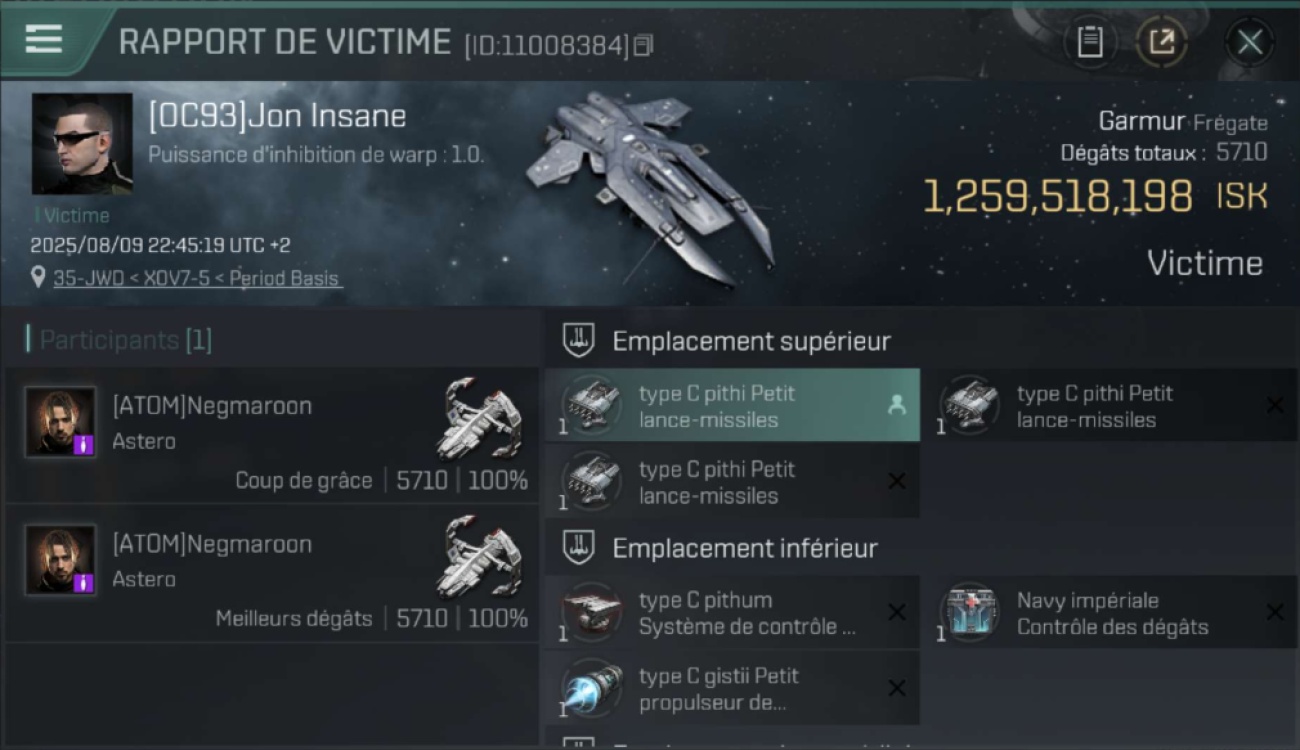1300x750 pixels.
Task: Select type C pithum Système de contrôle
Action: [732, 612]
